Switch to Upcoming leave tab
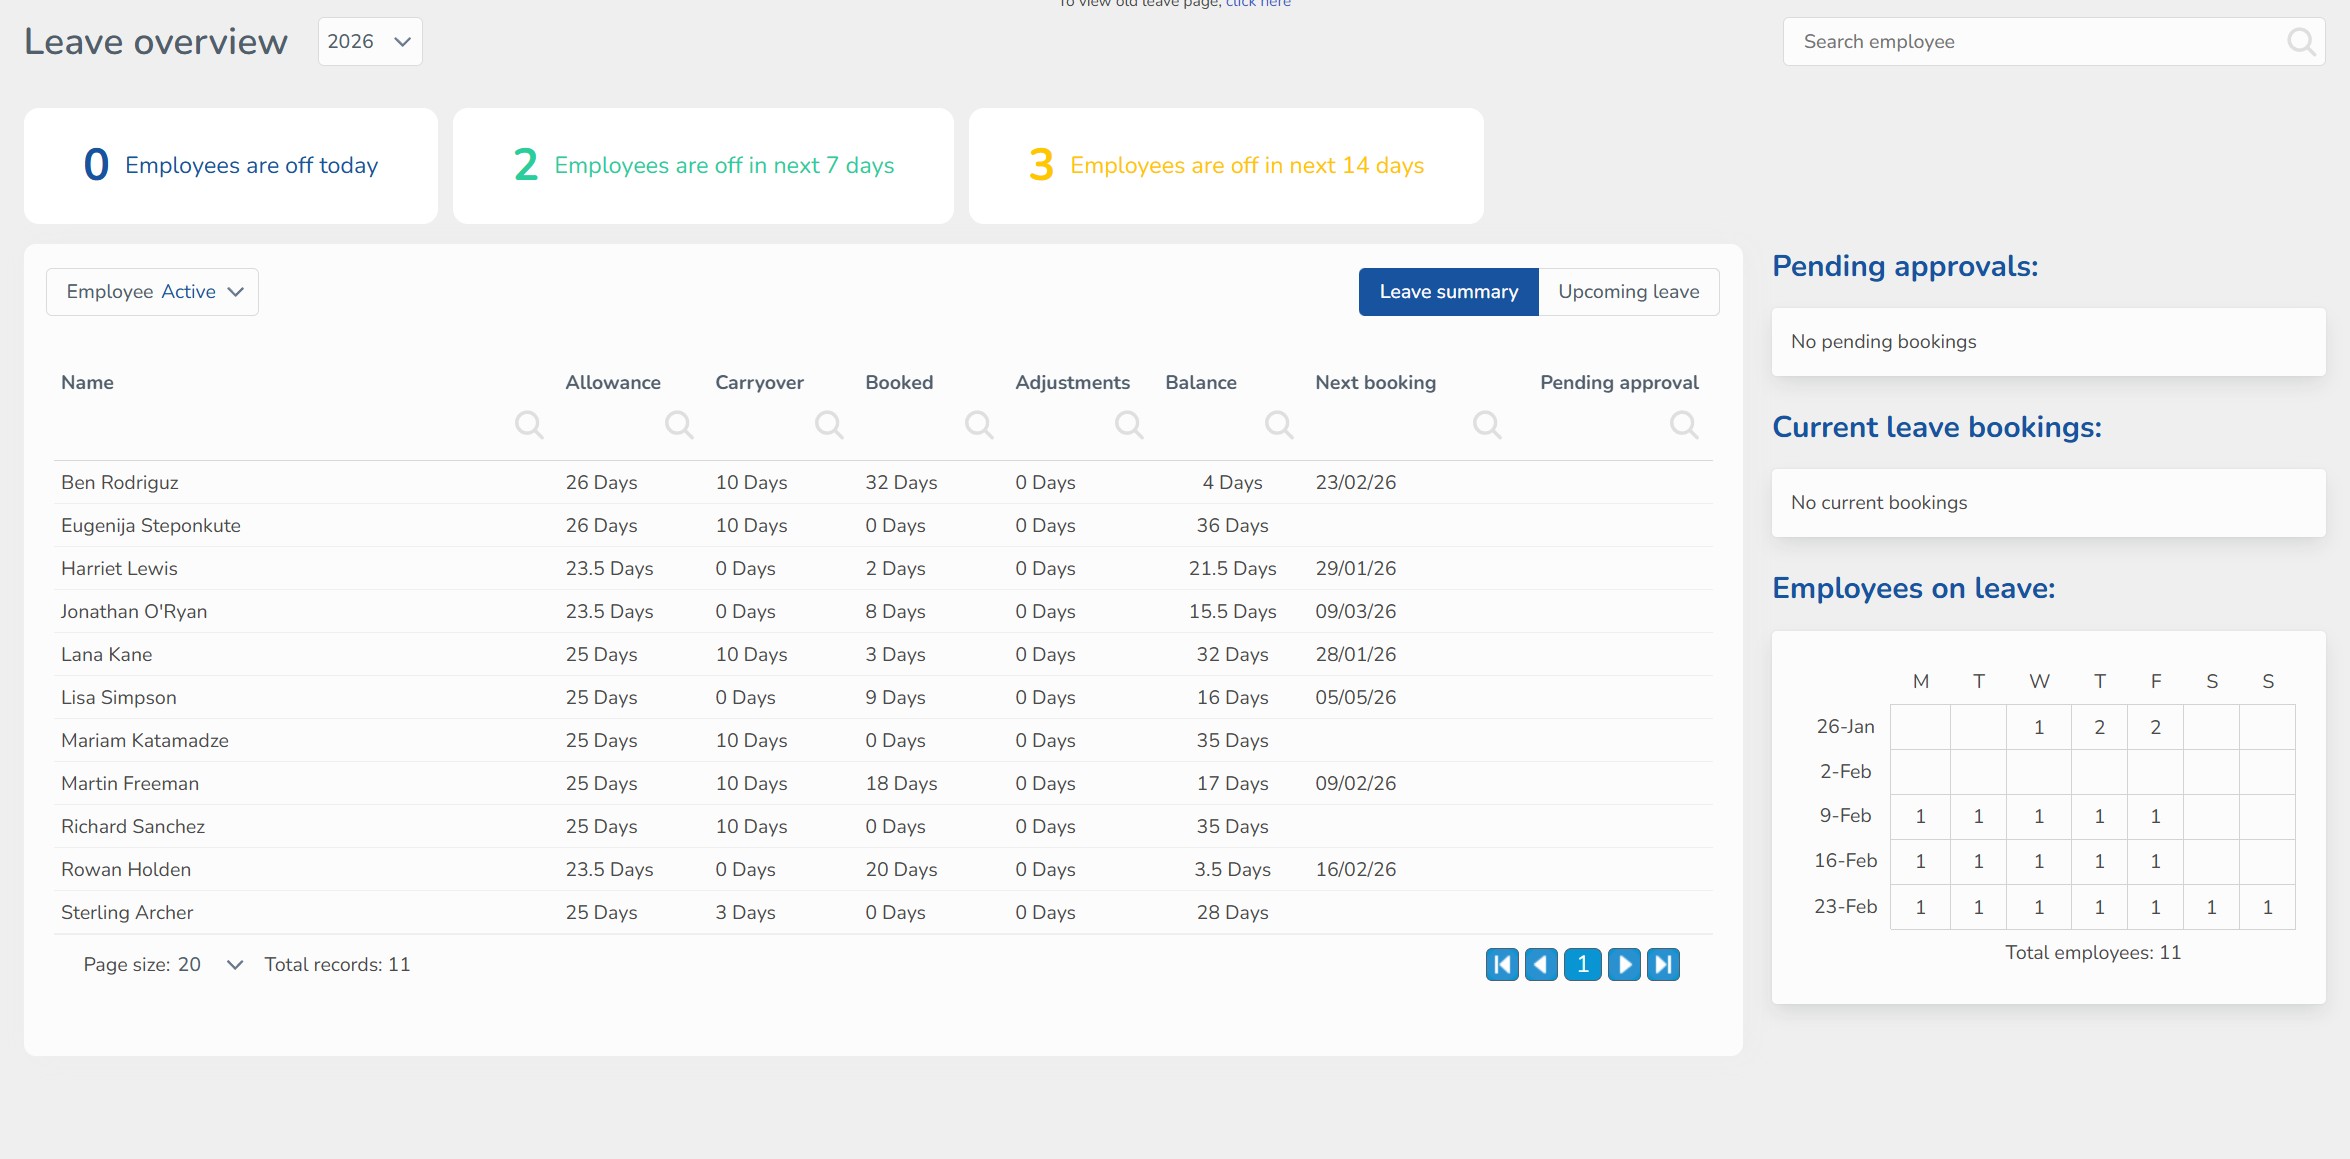 pos(1629,292)
